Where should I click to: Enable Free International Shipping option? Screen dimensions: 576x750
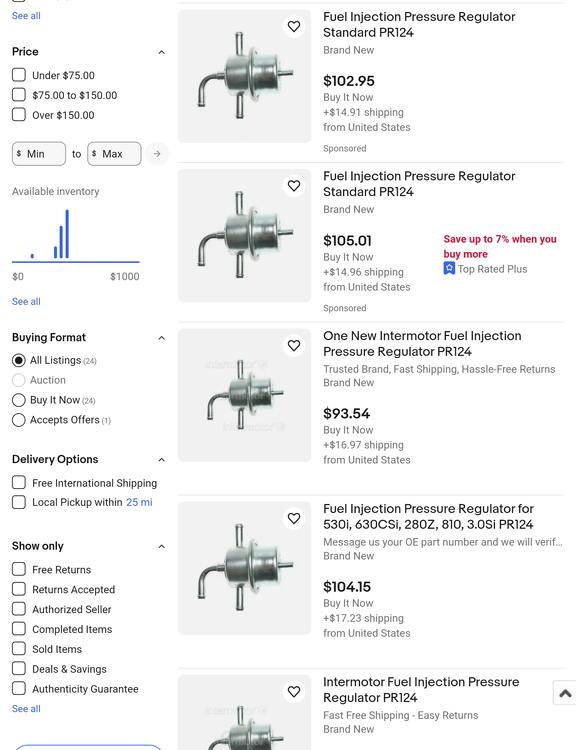coord(19,482)
